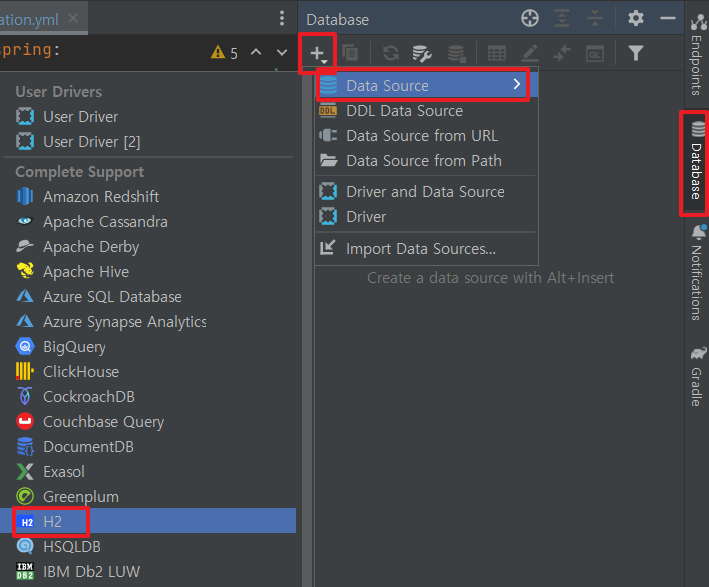Open the Gradle tool window
The image size is (709, 587).
(x=697, y=376)
